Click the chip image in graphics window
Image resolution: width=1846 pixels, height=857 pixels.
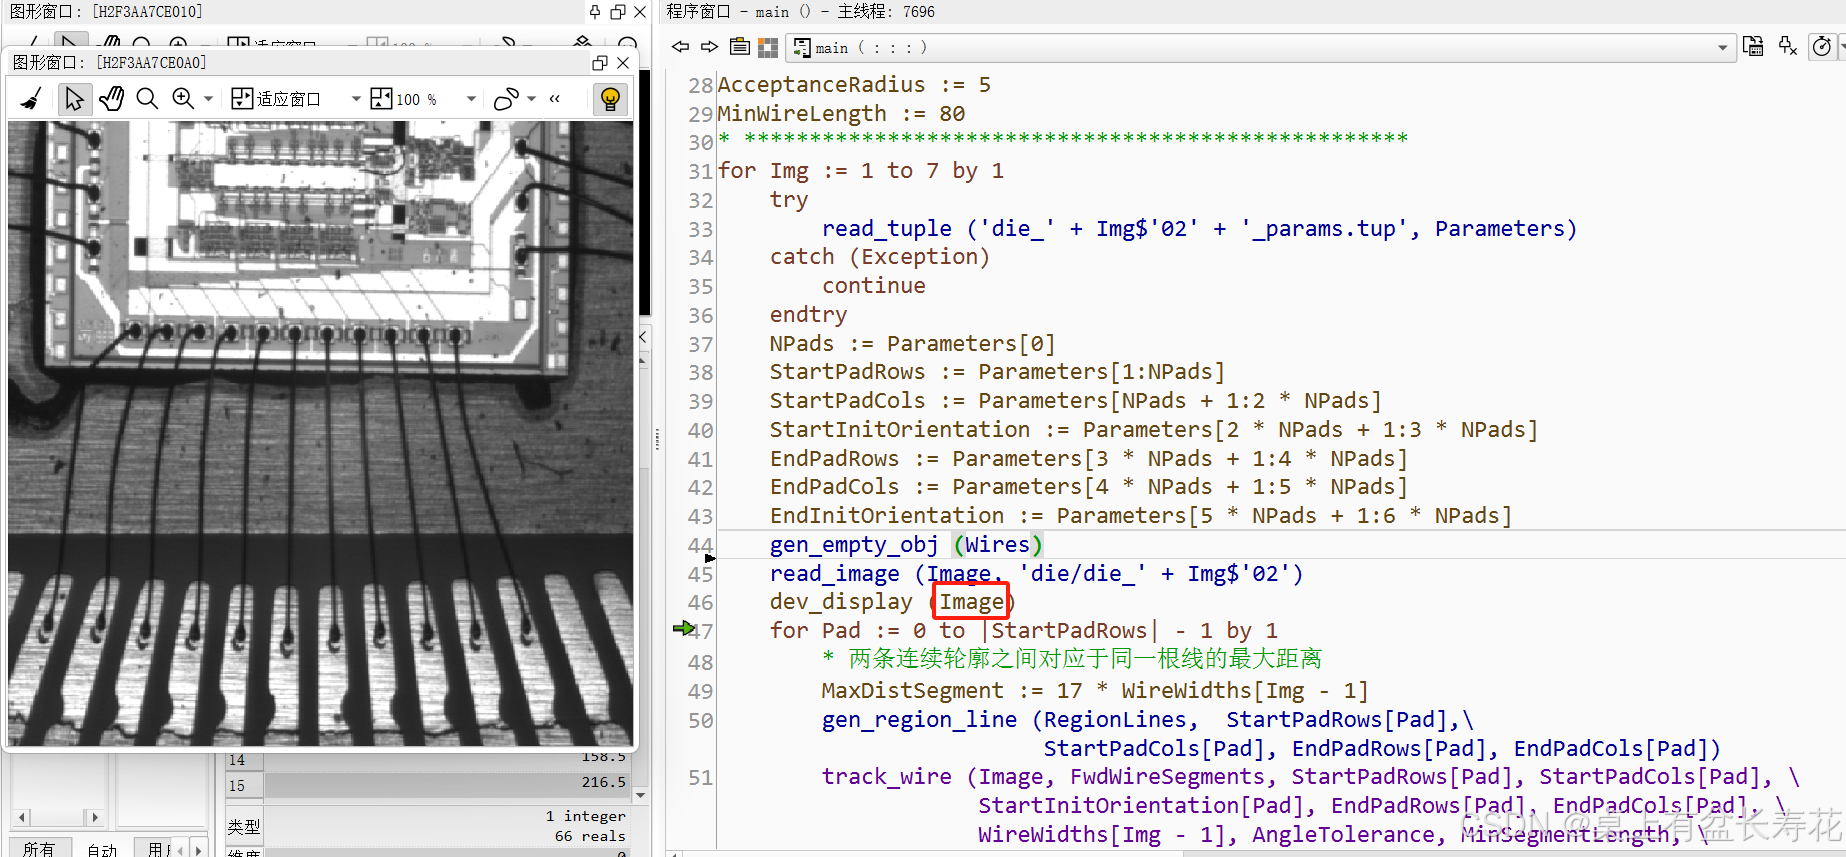pos(320,433)
